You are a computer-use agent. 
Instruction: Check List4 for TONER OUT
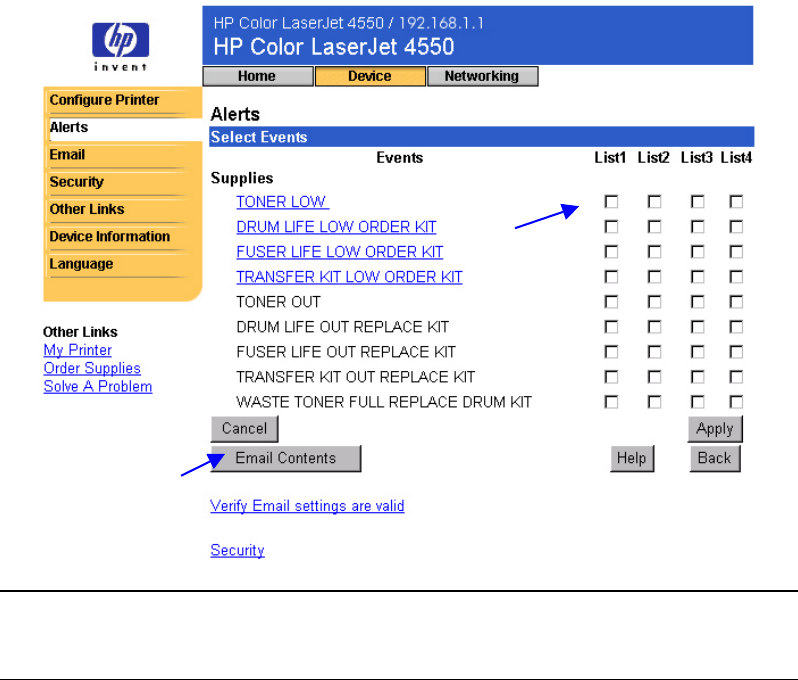736,302
